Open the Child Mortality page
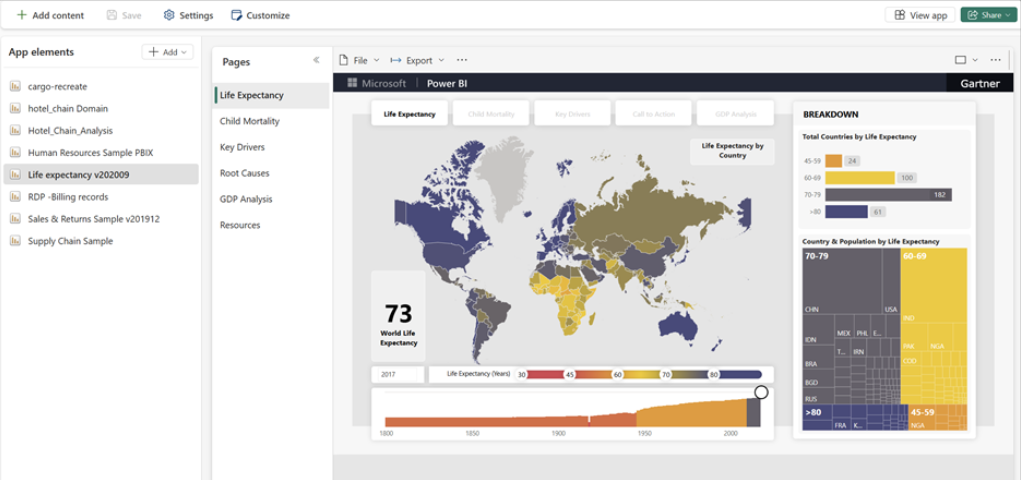The image size is (1021, 480). pos(249,121)
